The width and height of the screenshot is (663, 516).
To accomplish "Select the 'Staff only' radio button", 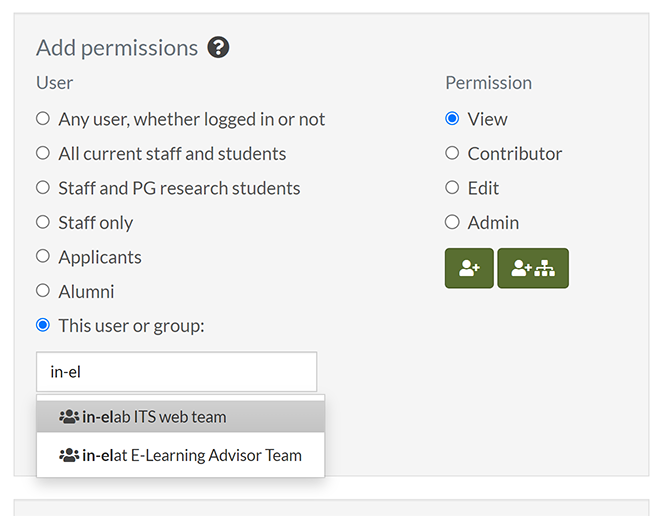I will (43, 222).
